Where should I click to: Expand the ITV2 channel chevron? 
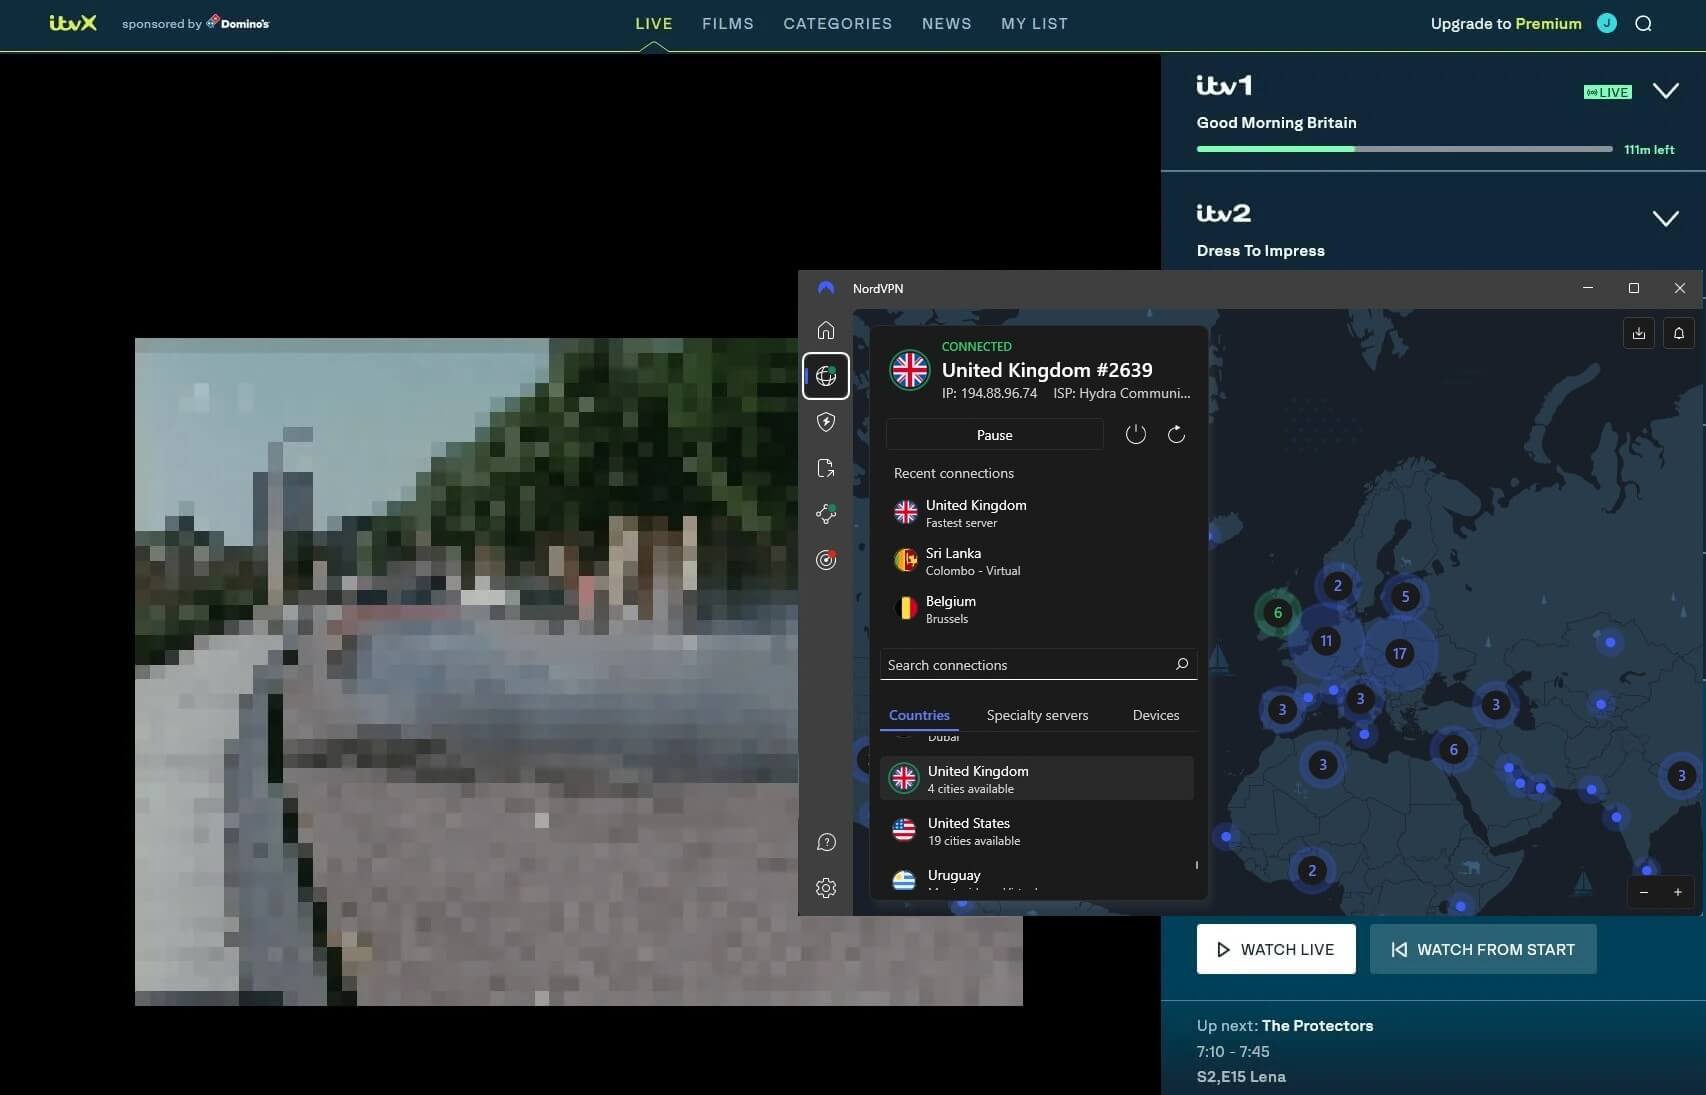coord(1665,219)
